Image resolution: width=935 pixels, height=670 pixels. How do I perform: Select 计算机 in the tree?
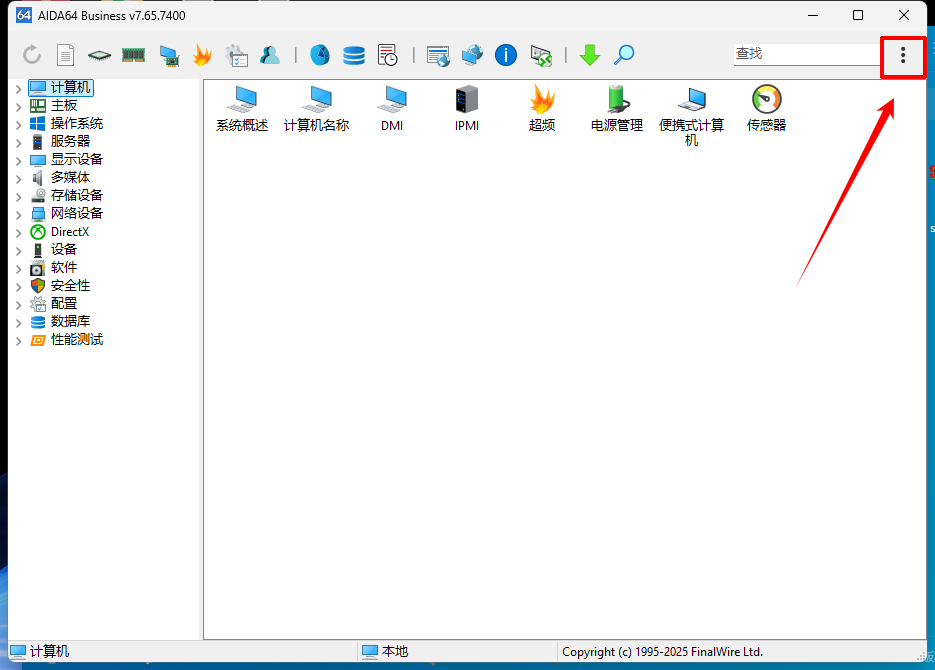(61, 88)
